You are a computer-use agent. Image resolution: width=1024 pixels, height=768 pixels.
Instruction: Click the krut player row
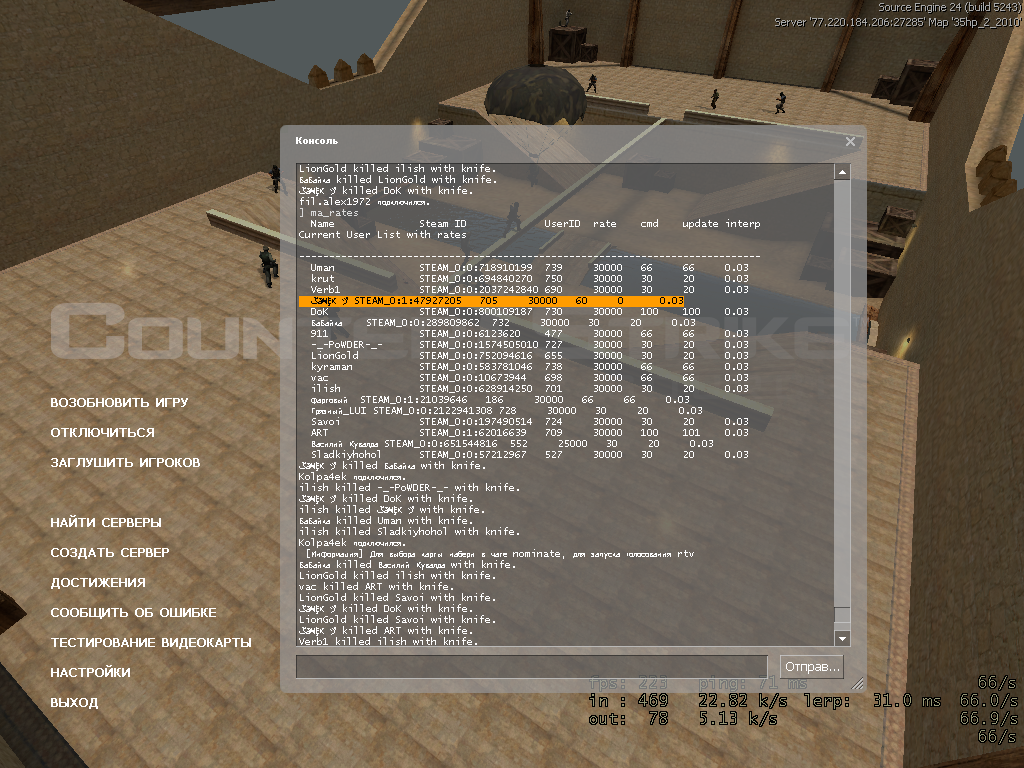click(530, 279)
